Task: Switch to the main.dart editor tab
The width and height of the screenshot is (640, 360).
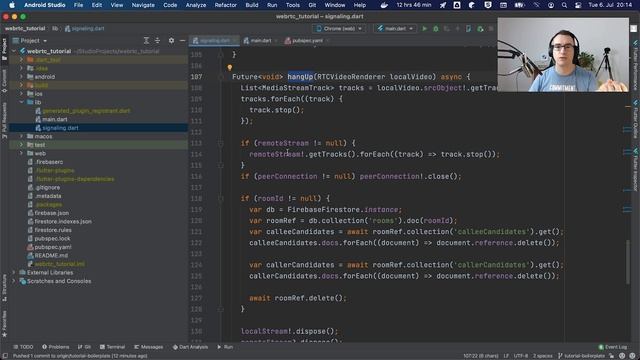Action: [260, 40]
